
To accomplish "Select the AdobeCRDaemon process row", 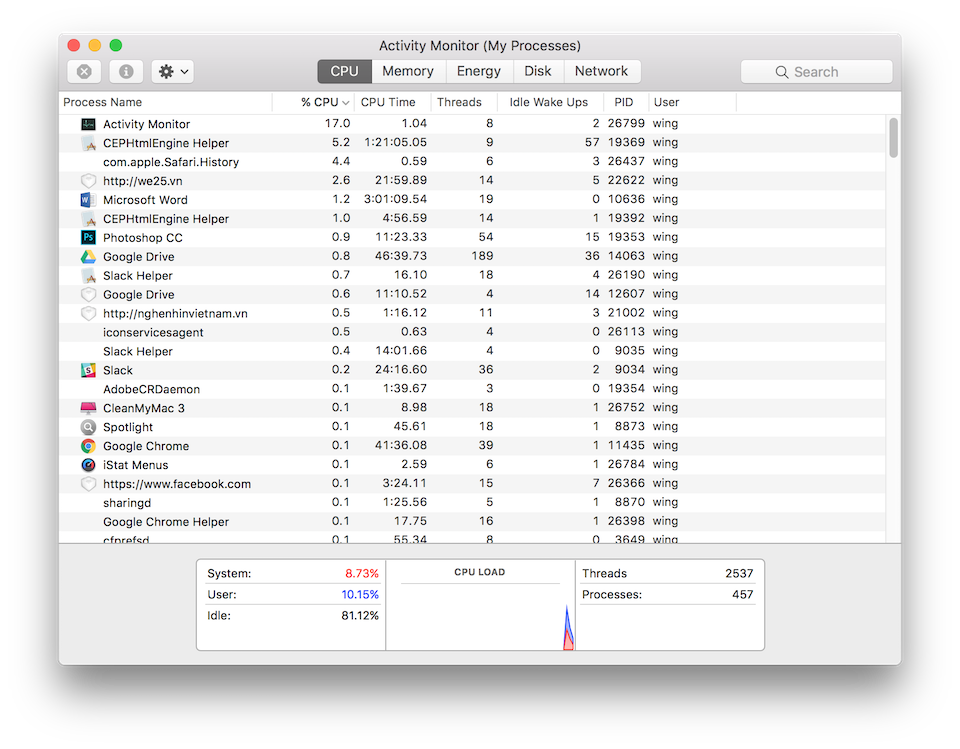I will 472,390.
